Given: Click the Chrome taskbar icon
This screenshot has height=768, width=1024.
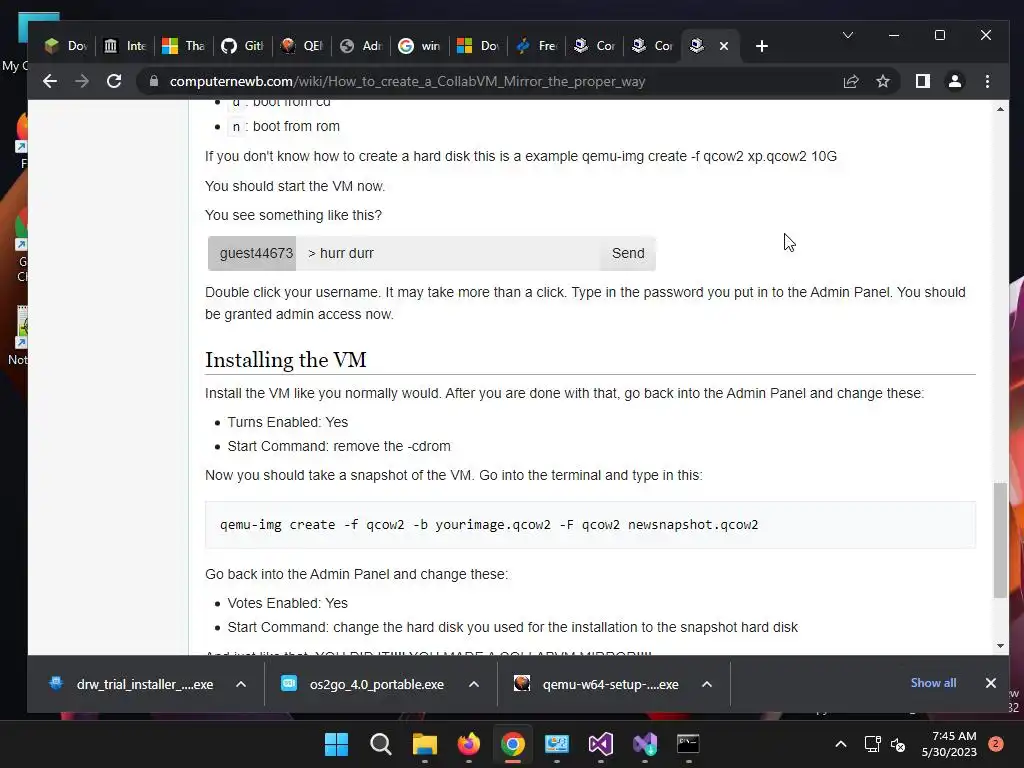Looking at the screenshot, I should tap(513, 744).
